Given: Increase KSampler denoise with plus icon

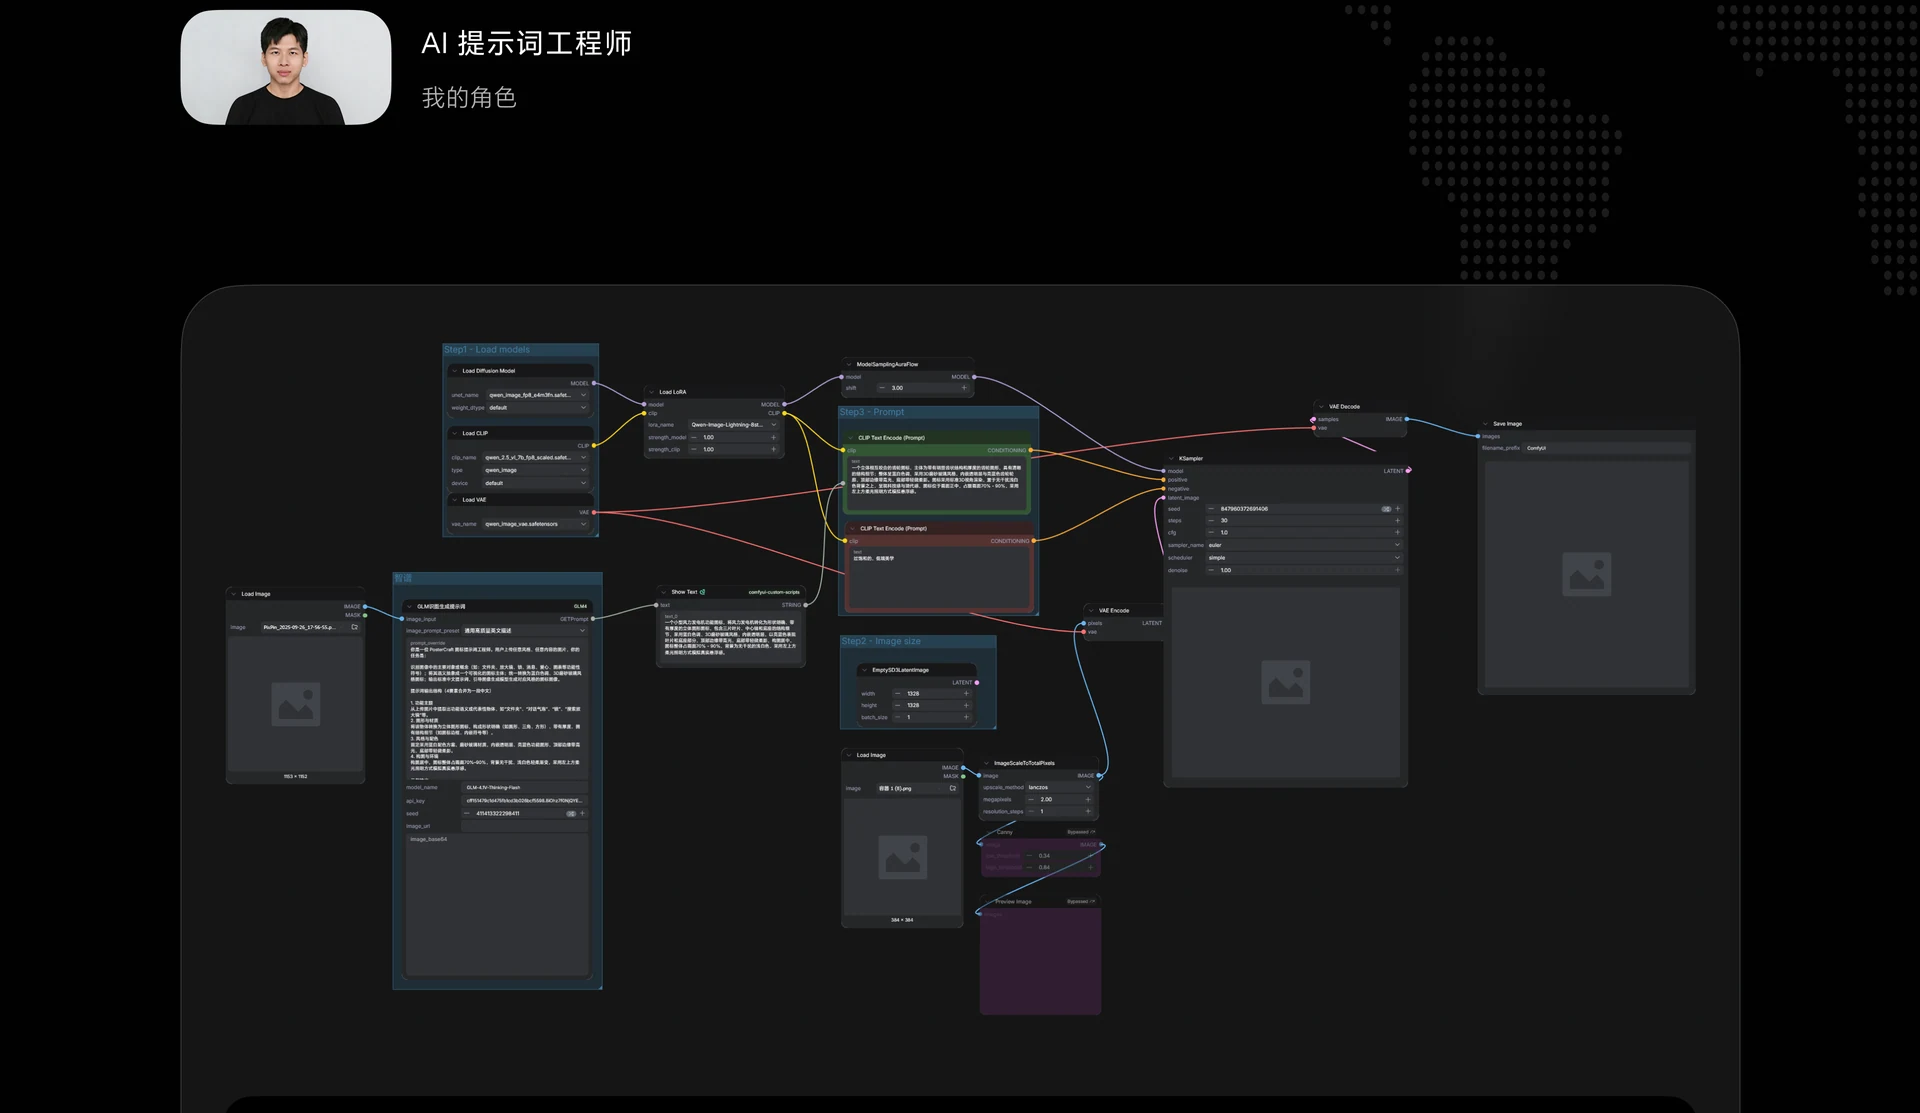Looking at the screenshot, I should (1397, 570).
